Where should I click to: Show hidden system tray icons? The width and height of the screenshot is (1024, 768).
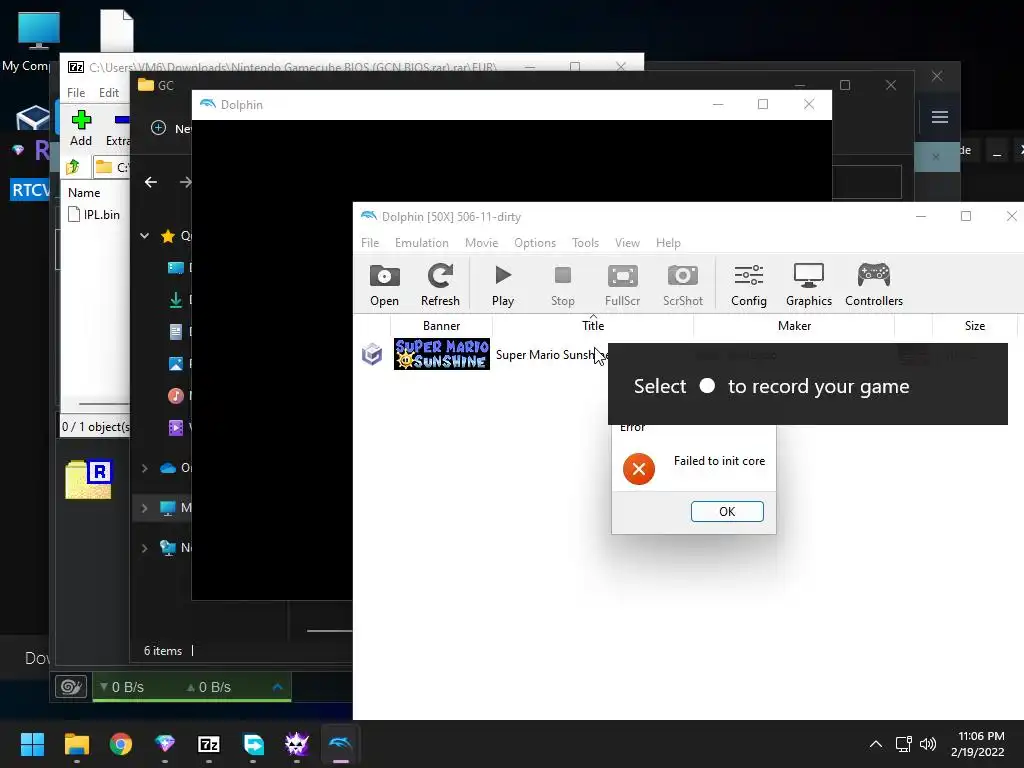click(876, 744)
